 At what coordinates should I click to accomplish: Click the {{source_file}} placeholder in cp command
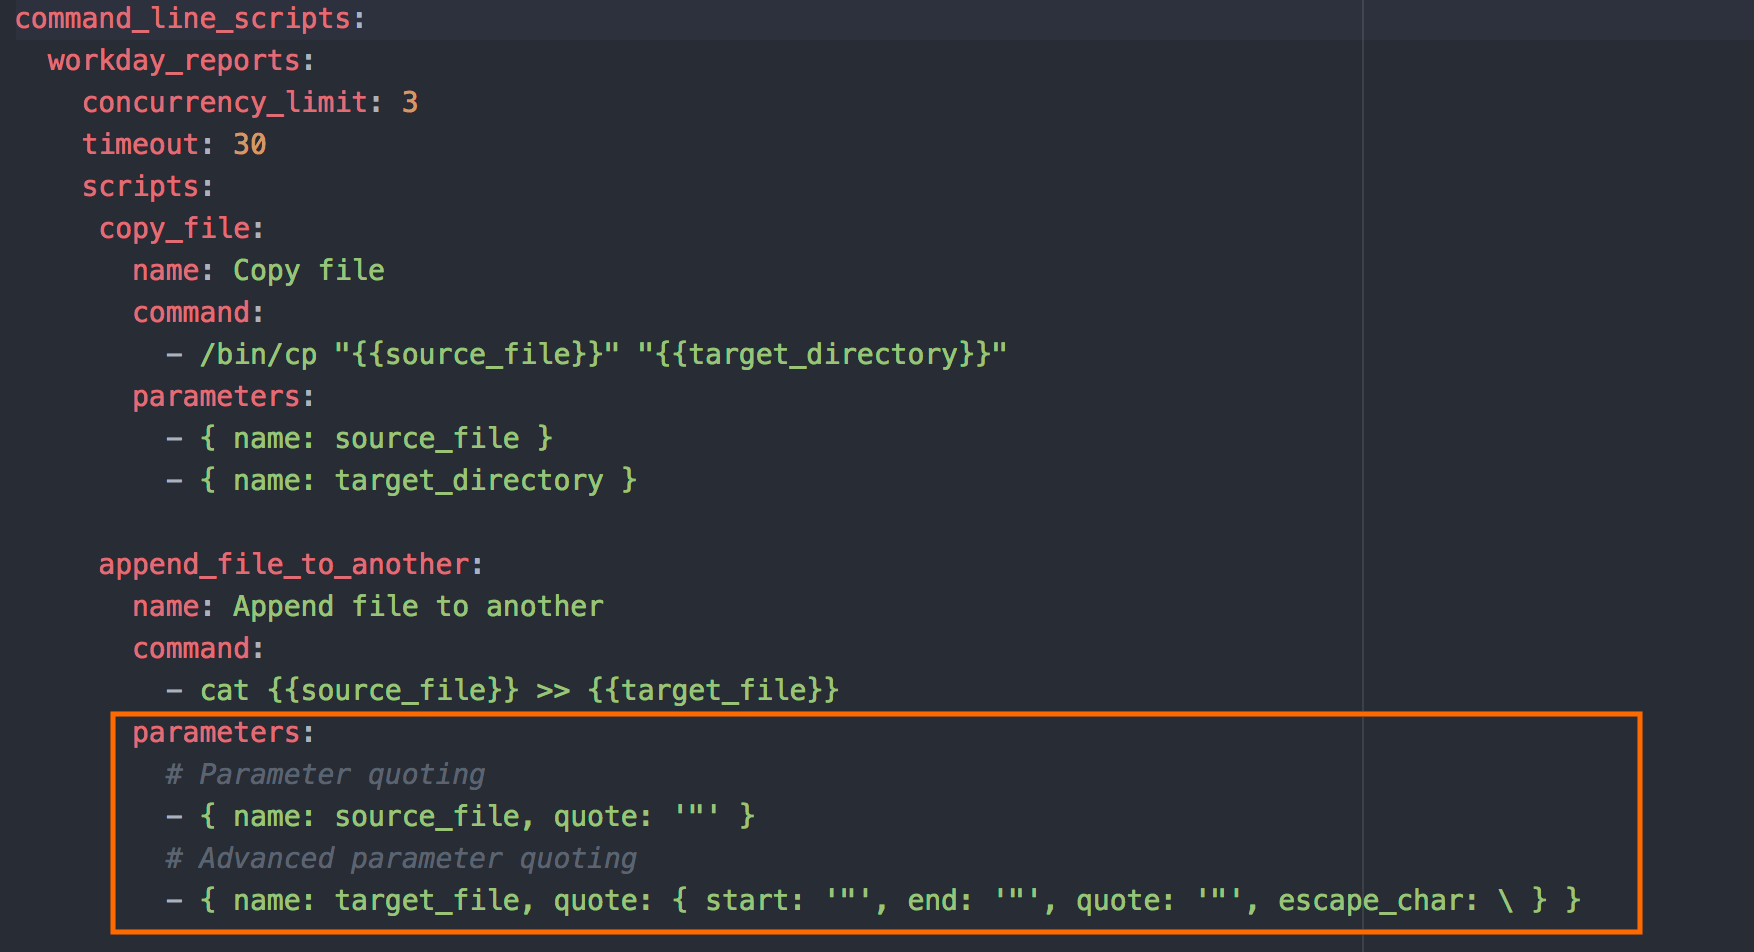click(476, 355)
